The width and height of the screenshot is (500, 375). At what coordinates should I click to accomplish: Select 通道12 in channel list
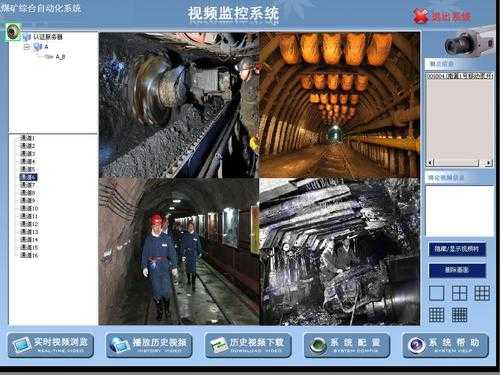click(29, 224)
